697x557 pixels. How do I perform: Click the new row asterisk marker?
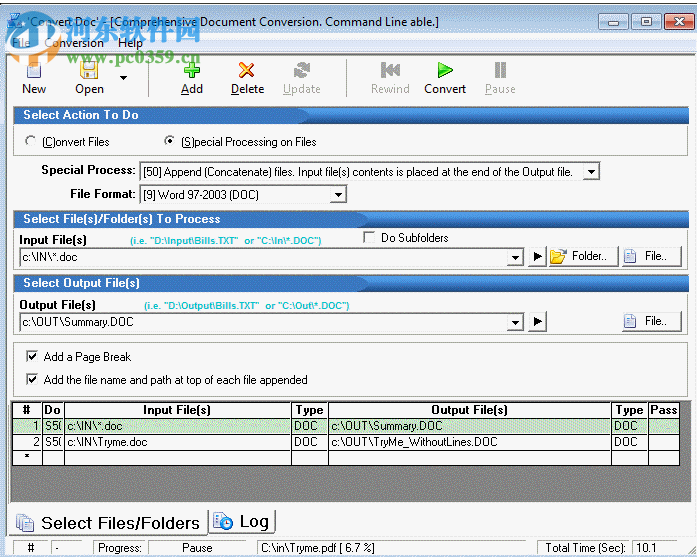[27, 457]
